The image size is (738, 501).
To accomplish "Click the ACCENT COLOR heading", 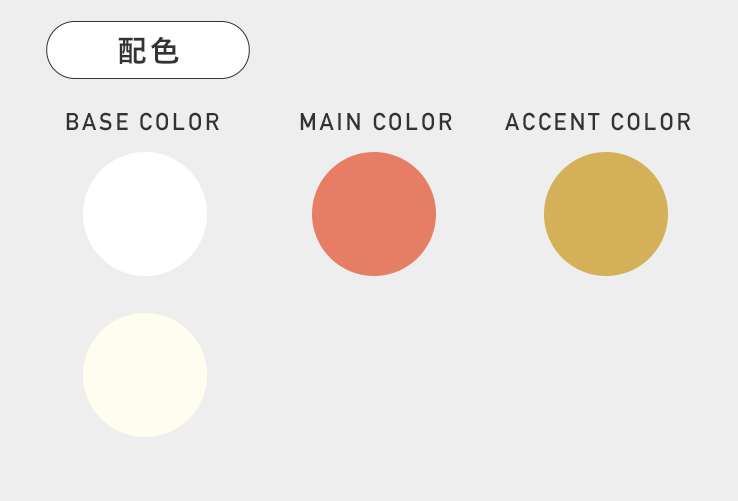I will pos(598,122).
